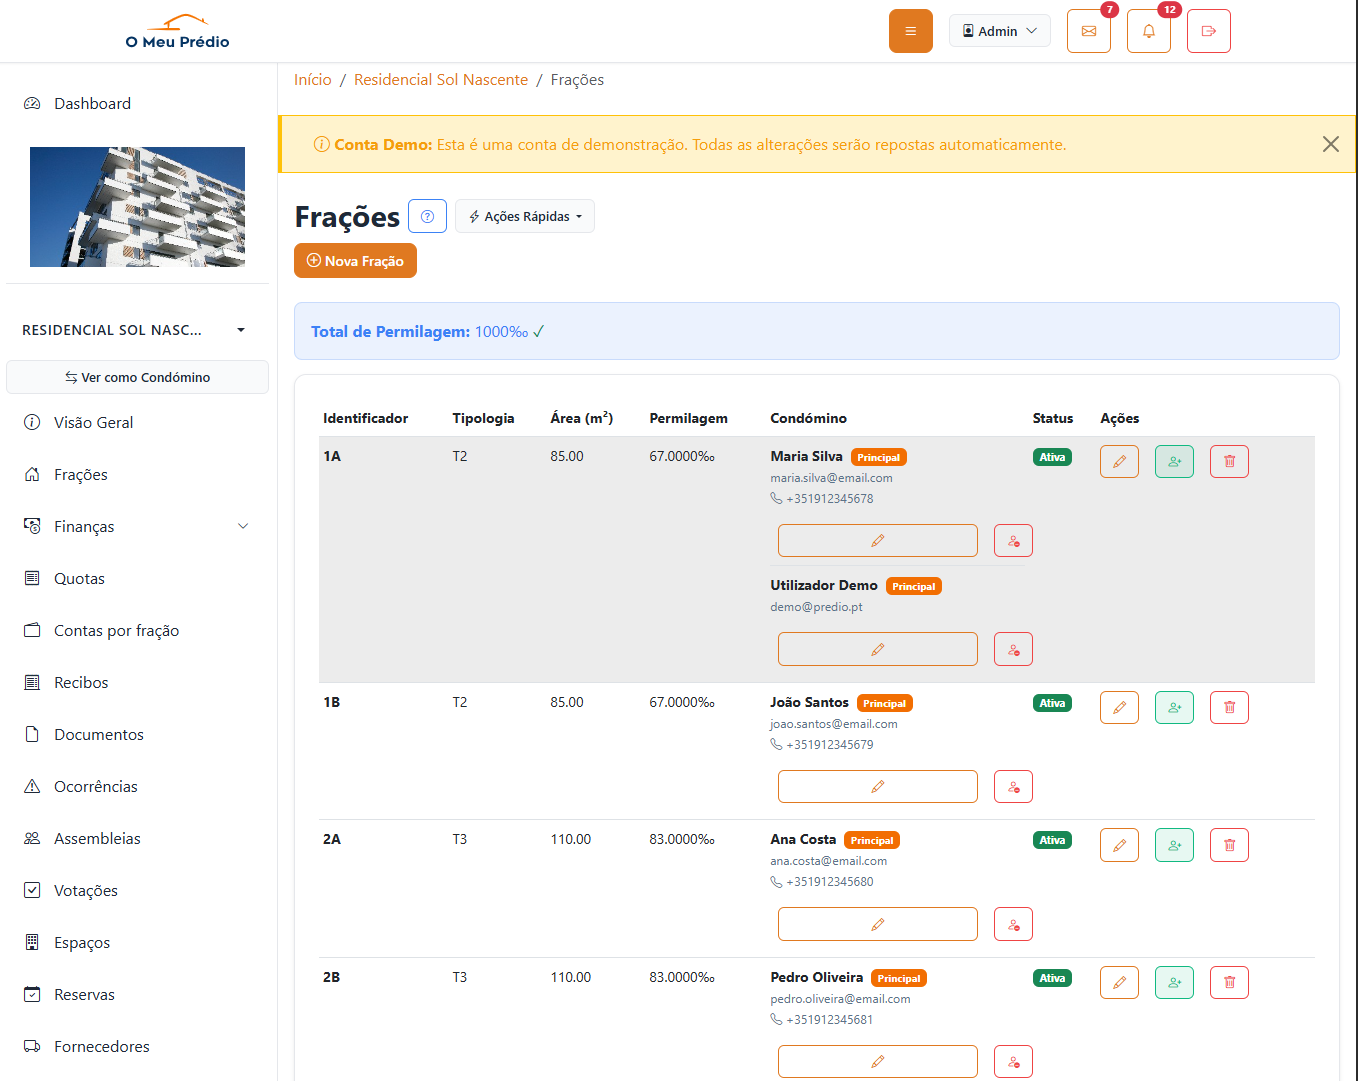Go to Ocorrências in the sidebar
The height and width of the screenshot is (1081, 1358).
[95, 786]
